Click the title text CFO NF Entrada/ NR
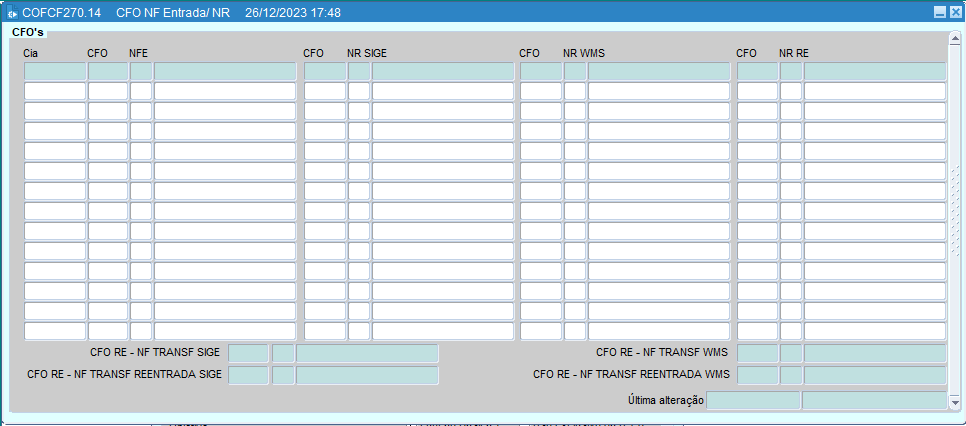 coord(172,13)
